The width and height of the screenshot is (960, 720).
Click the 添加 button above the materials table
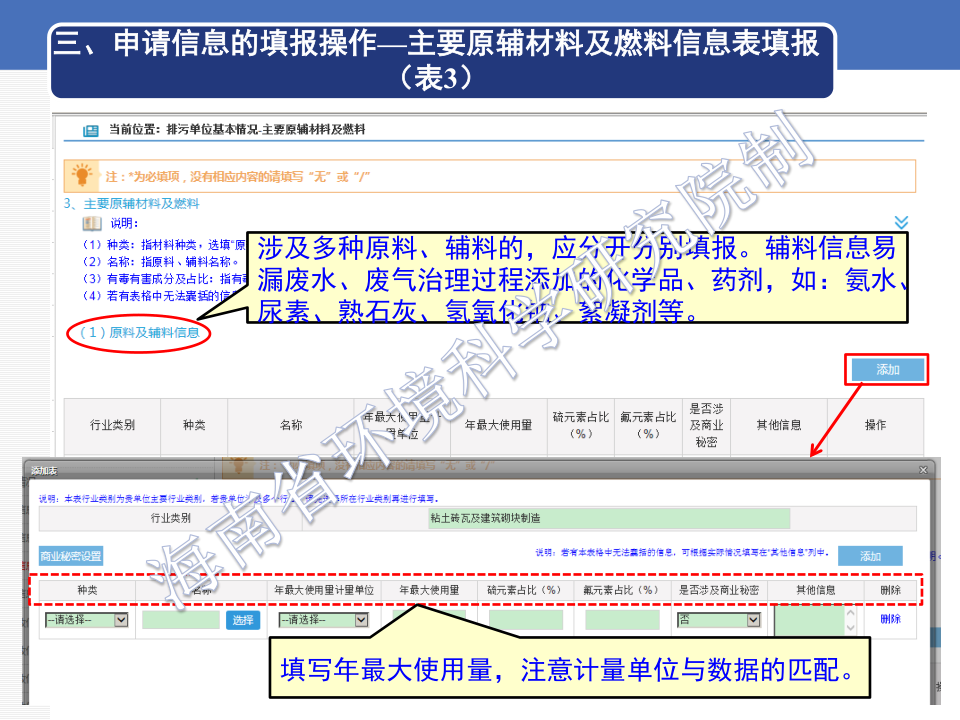887,369
